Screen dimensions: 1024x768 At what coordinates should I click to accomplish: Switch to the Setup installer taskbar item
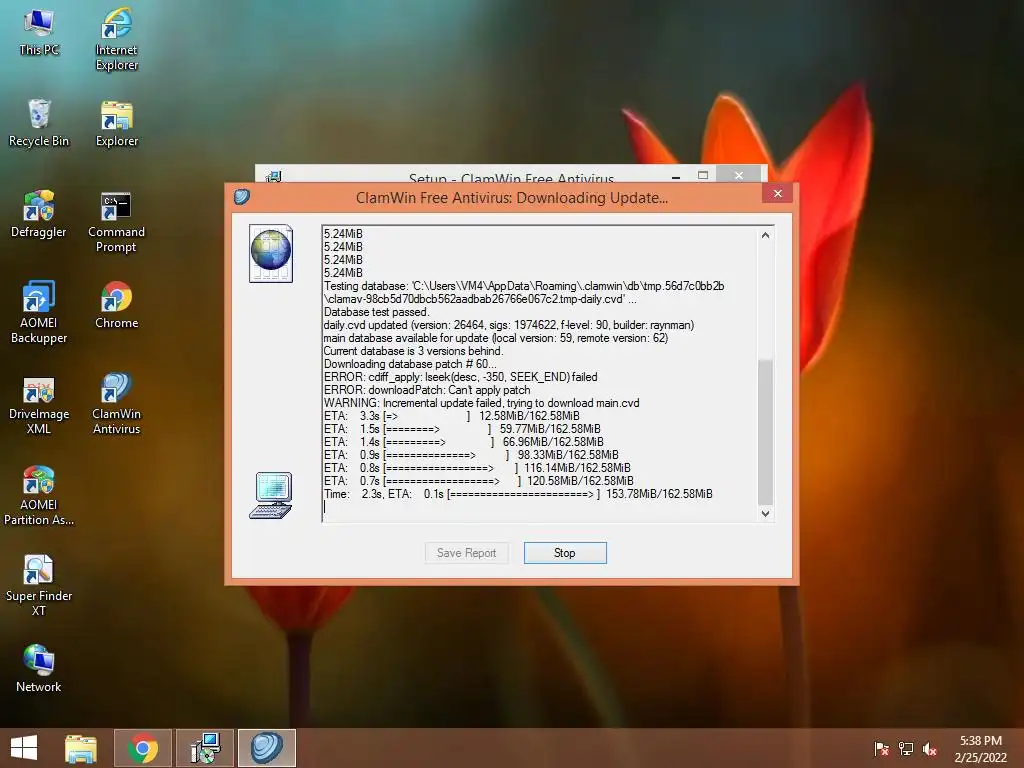click(x=205, y=748)
